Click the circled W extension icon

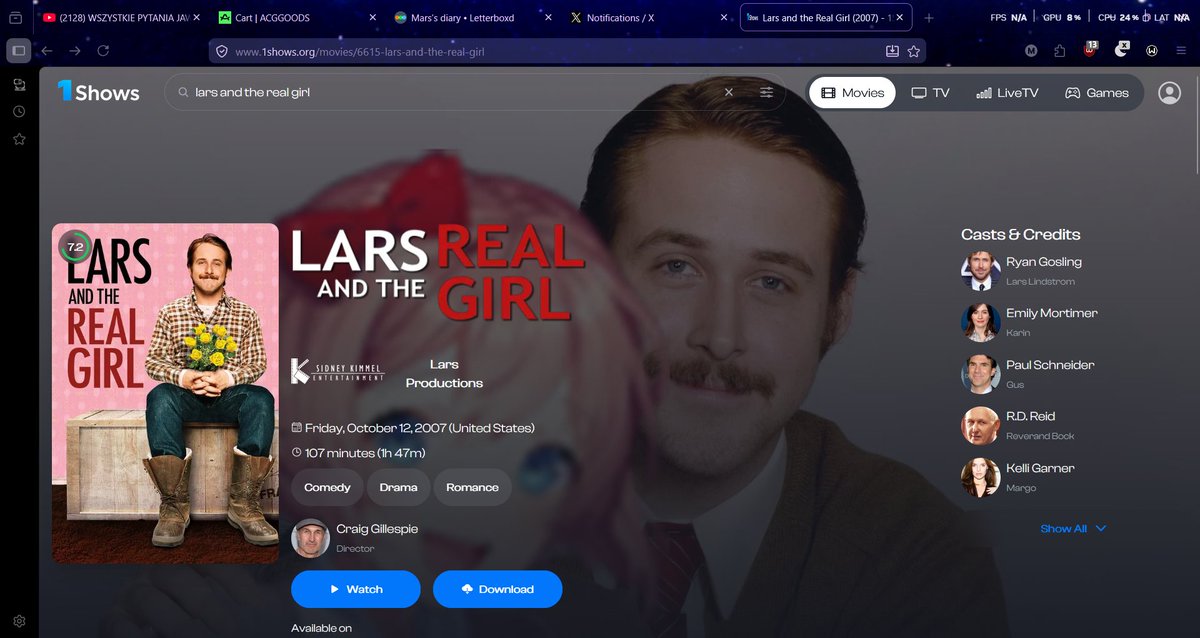1152,51
